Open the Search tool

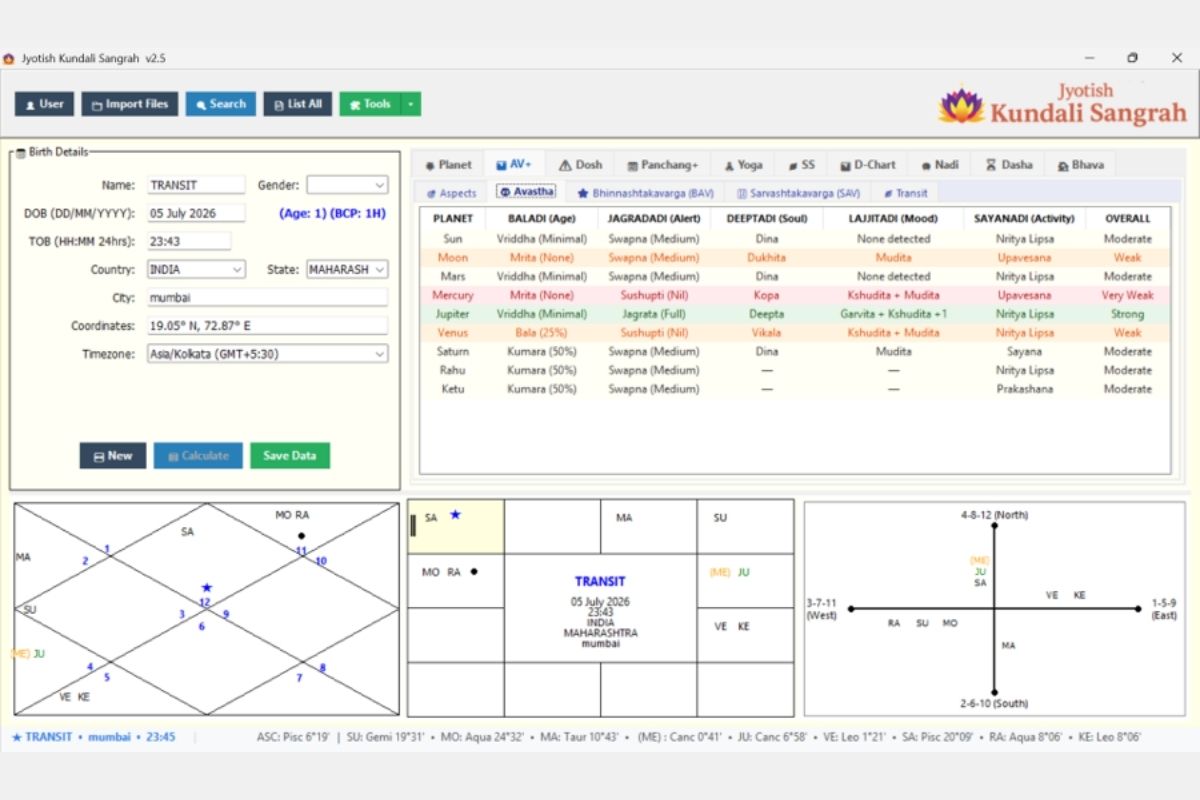221,104
